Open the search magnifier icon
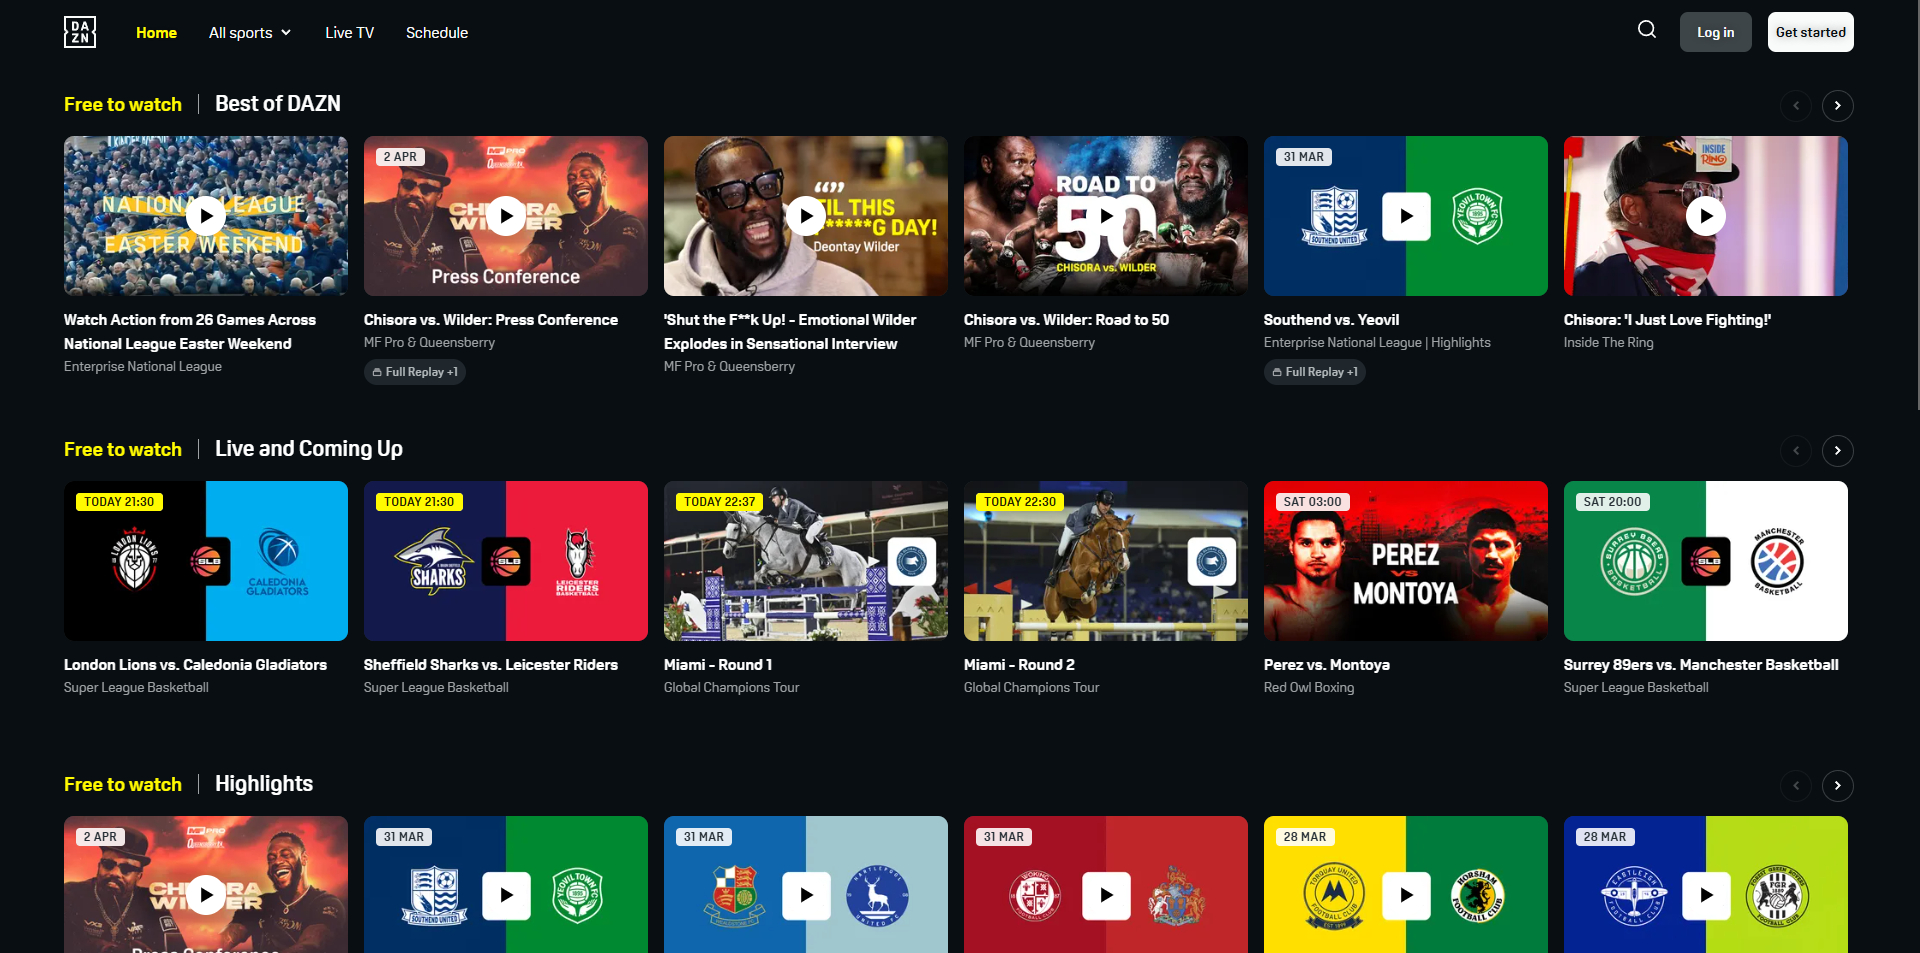This screenshot has height=953, width=1920. (x=1647, y=30)
